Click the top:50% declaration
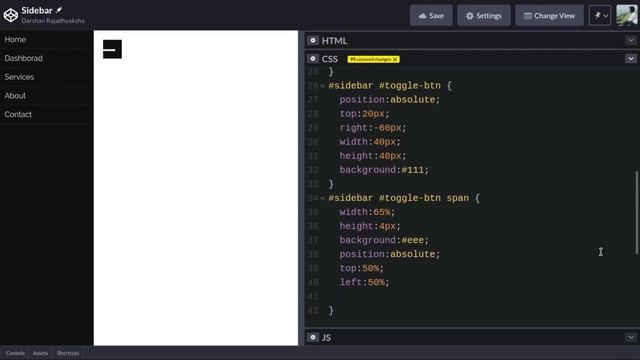 [362, 268]
